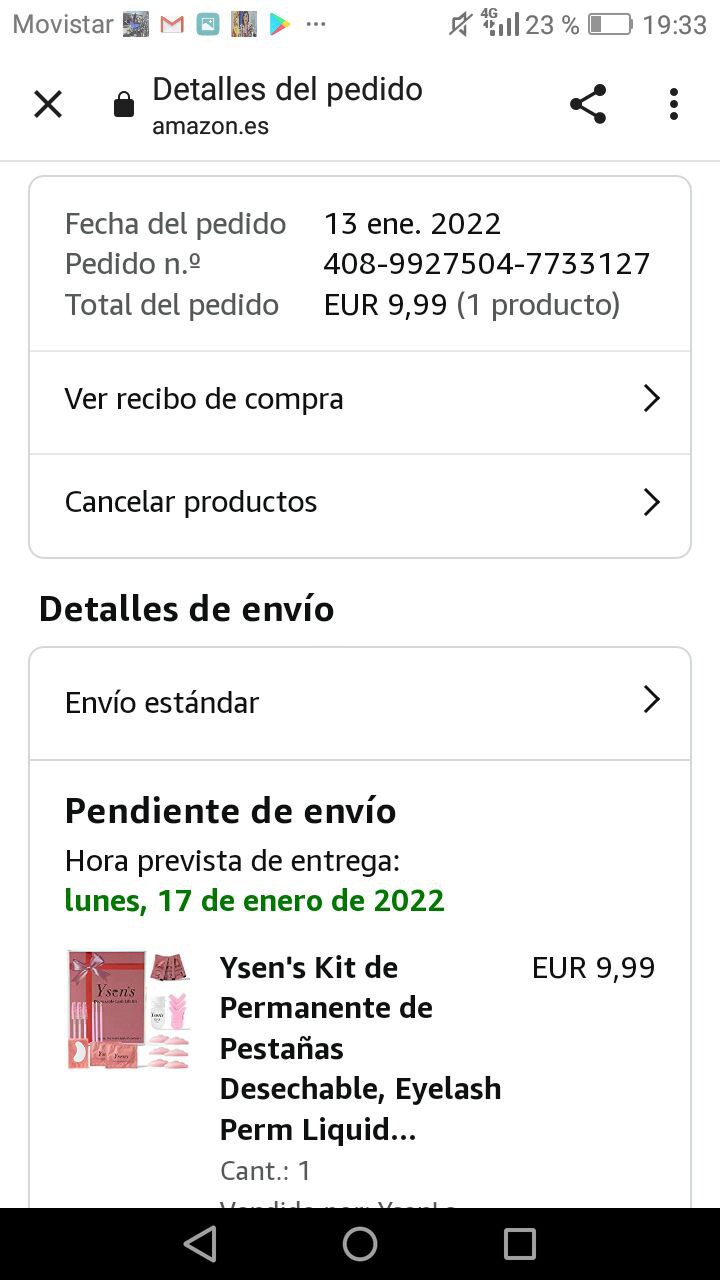Open Envío estándar shipping details
Screen dimensions: 720x1280
tap(360, 703)
